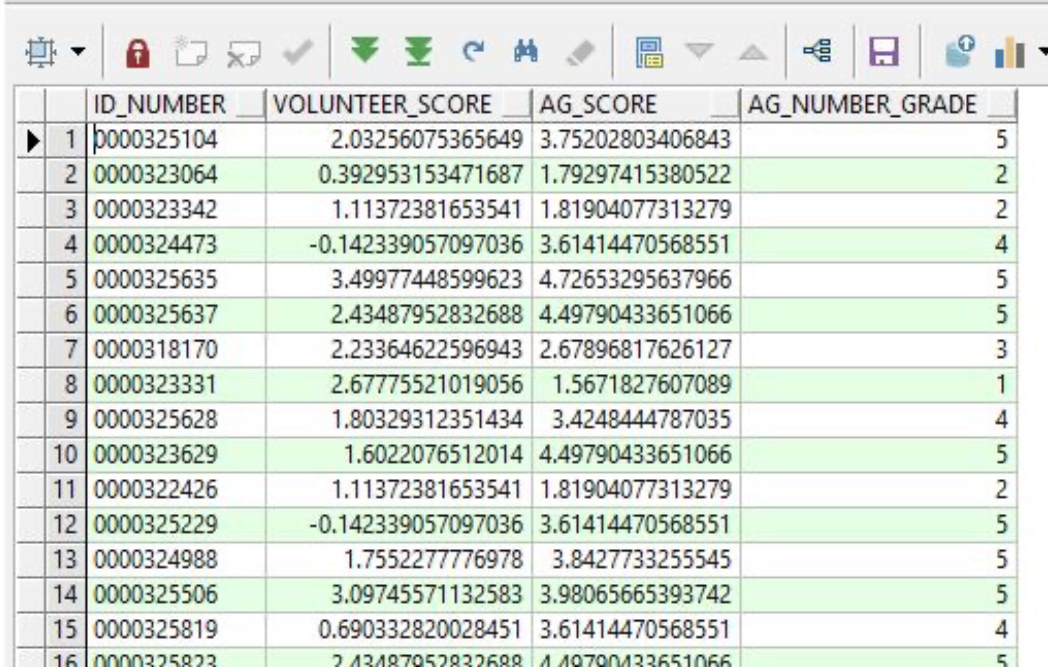The height and width of the screenshot is (667, 1048).
Task: Click small button at right of AG_NUMBER_GRADE header
Action: (x=1001, y=105)
